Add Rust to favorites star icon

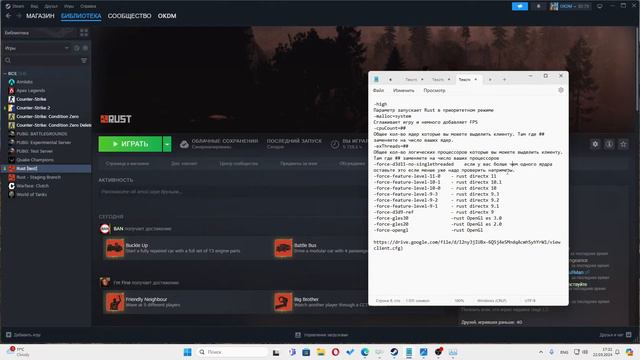tap(623, 144)
